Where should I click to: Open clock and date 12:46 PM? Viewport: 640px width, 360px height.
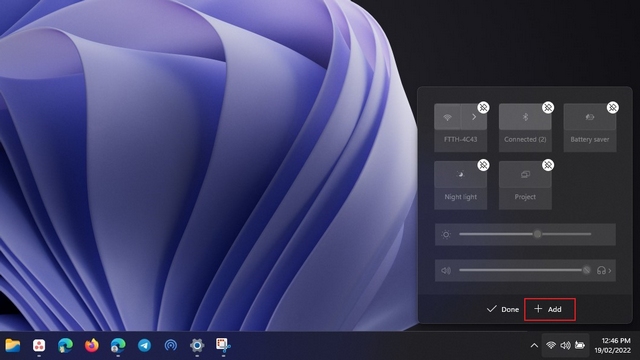(x=612, y=345)
